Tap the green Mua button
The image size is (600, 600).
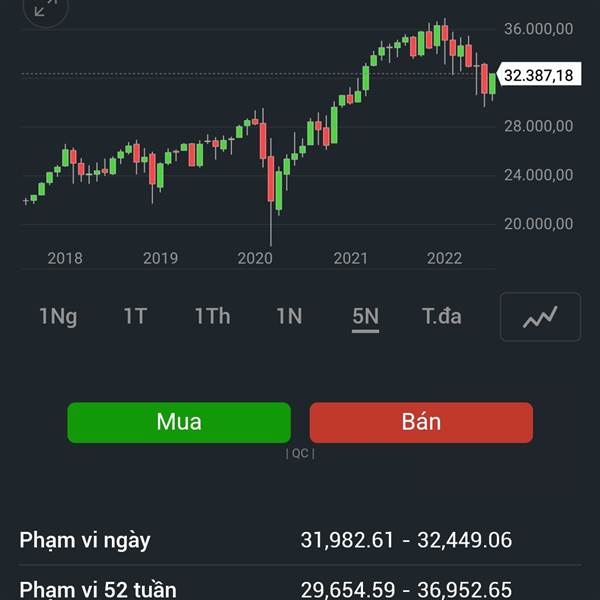pos(179,422)
